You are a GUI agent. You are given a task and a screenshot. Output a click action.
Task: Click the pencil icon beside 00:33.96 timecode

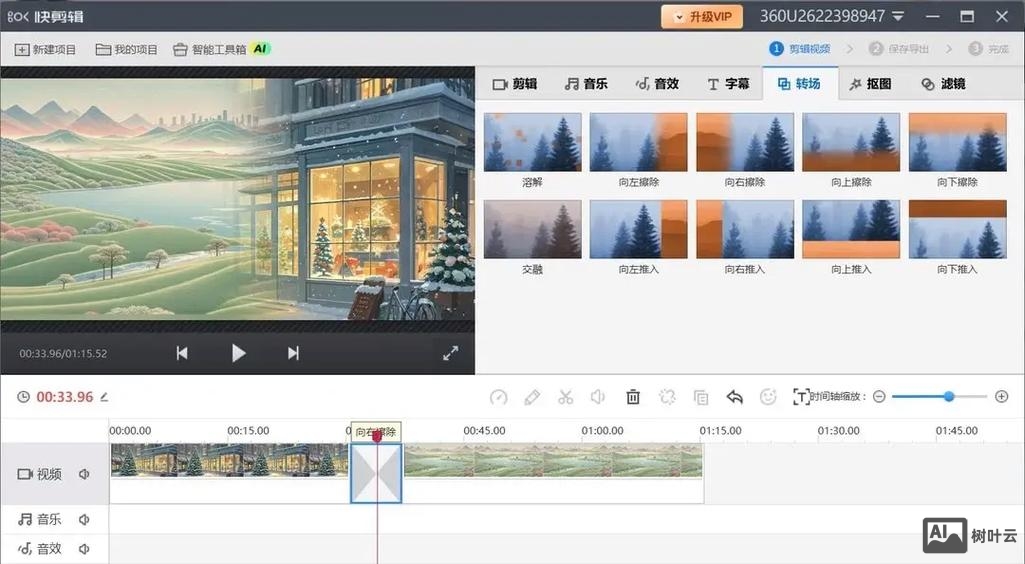pos(104,397)
